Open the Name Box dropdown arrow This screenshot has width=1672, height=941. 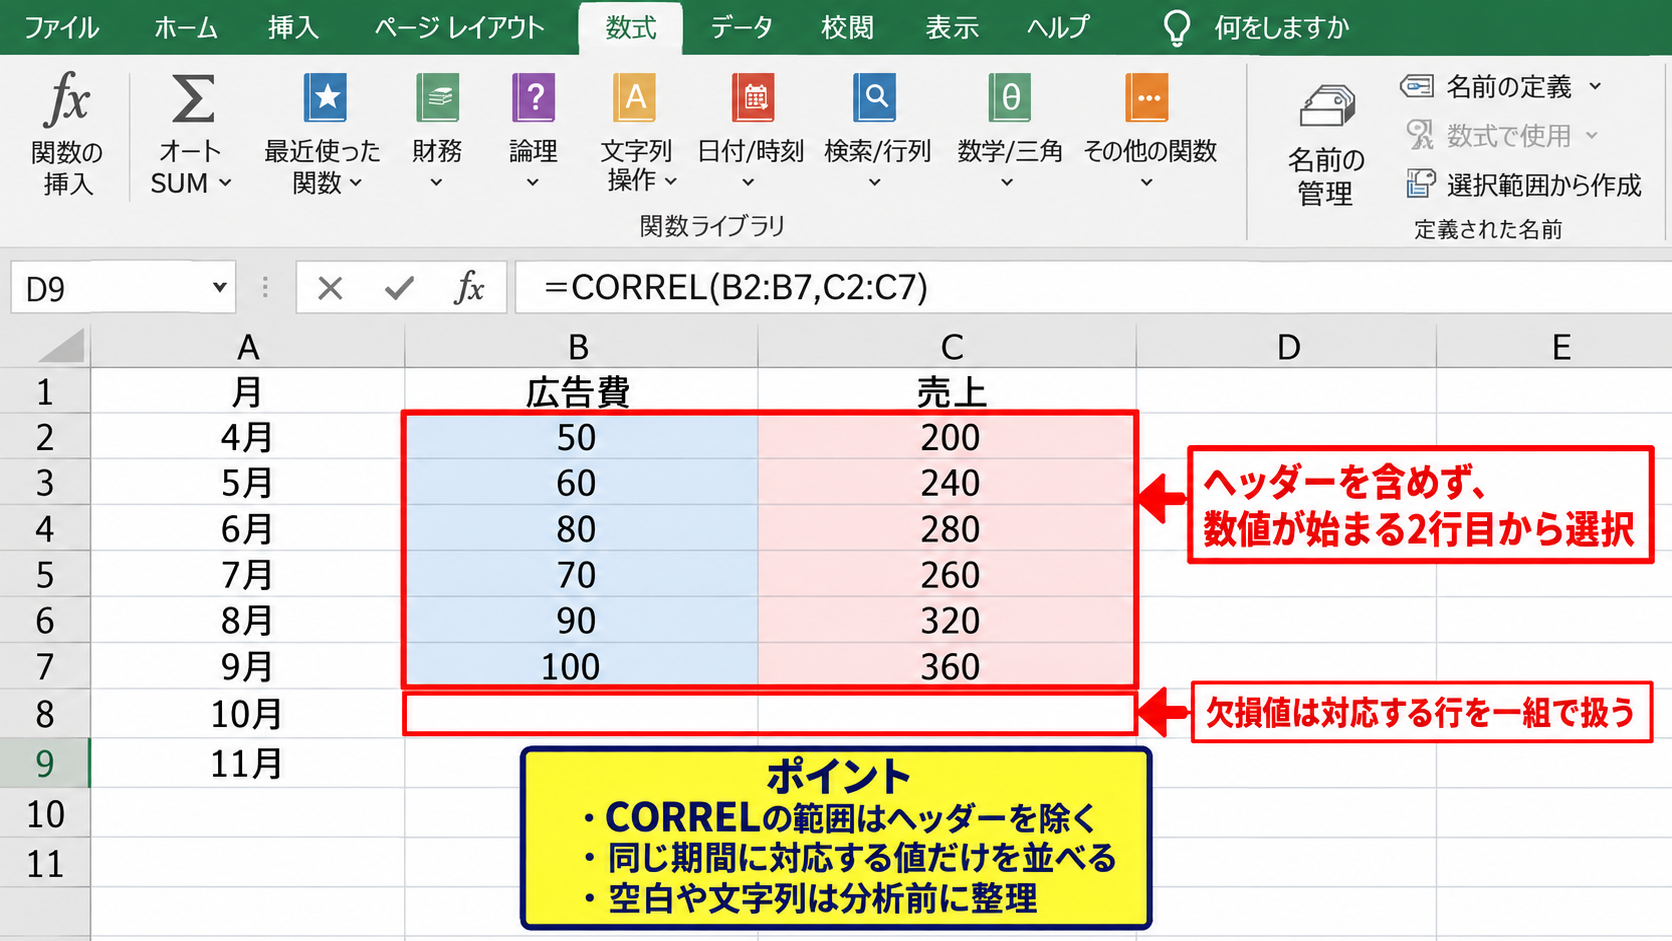pyautogui.click(x=219, y=288)
